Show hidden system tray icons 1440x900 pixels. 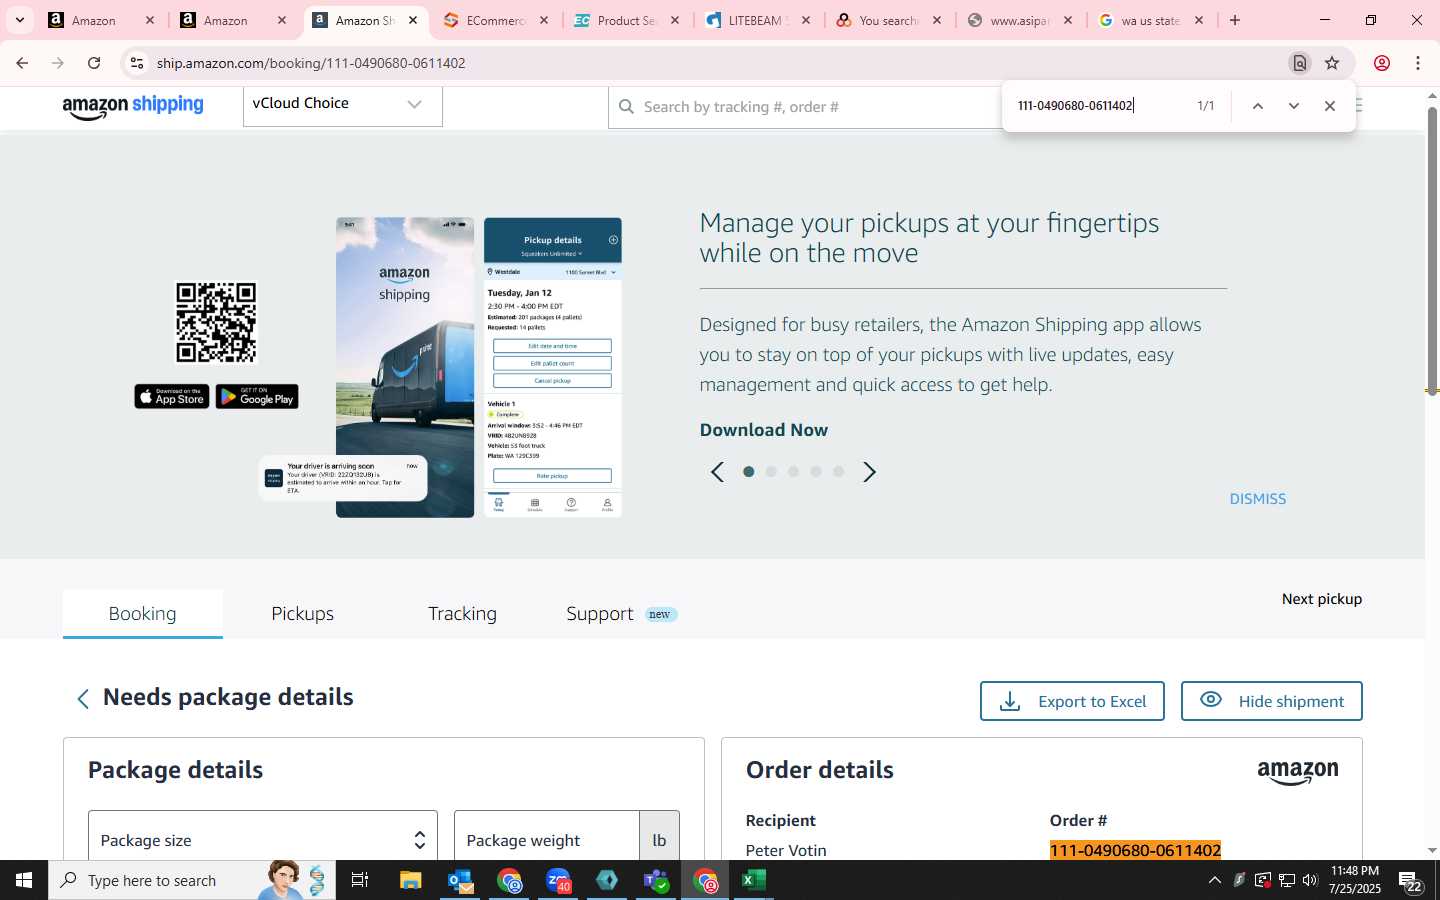coord(1215,880)
